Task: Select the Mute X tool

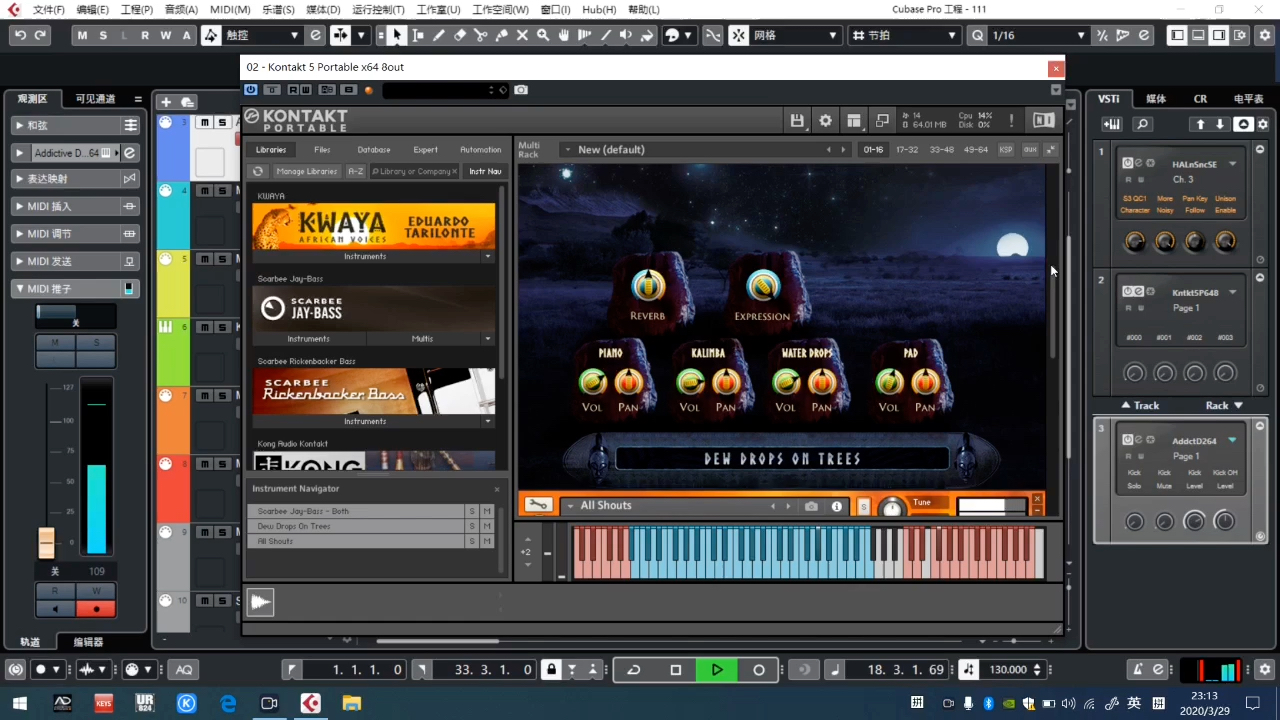Action: pyautogui.click(x=523, y=35)
